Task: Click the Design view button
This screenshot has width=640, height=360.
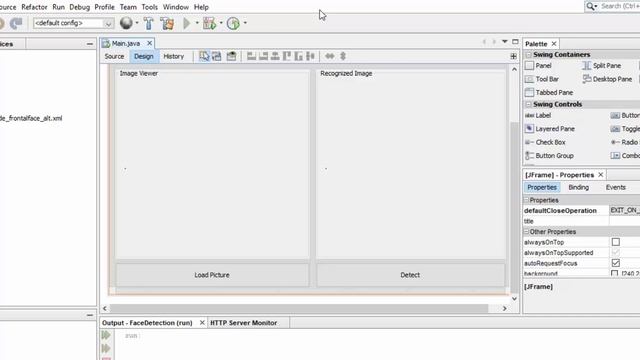Action: pyautogui.click(x=144, y=56)
